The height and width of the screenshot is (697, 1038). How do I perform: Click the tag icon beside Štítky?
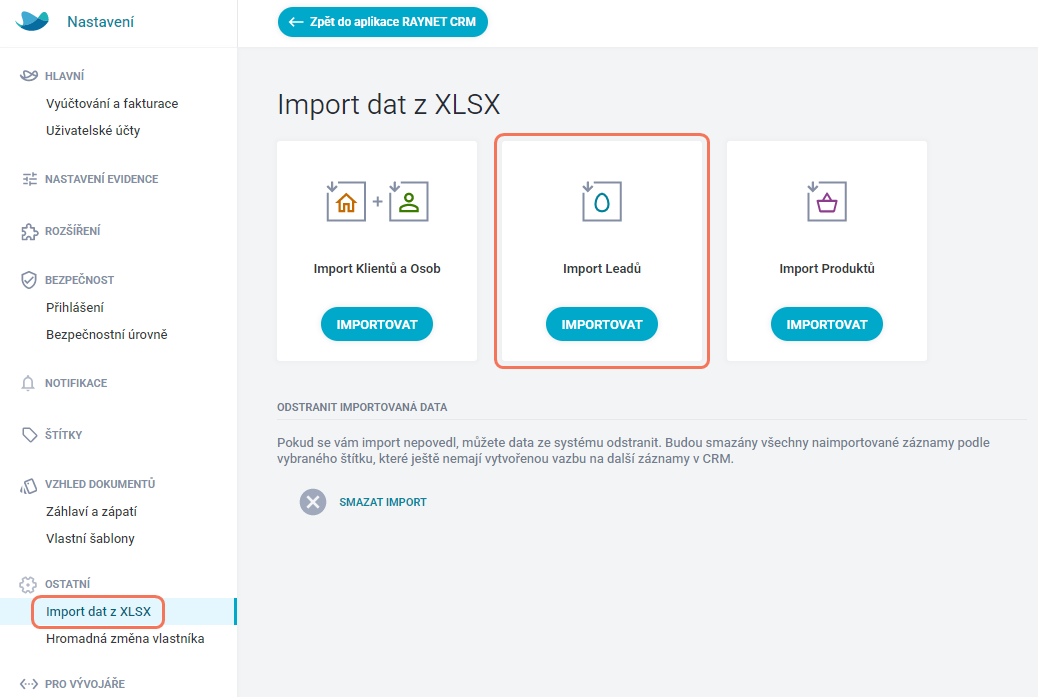pos(29,435)
